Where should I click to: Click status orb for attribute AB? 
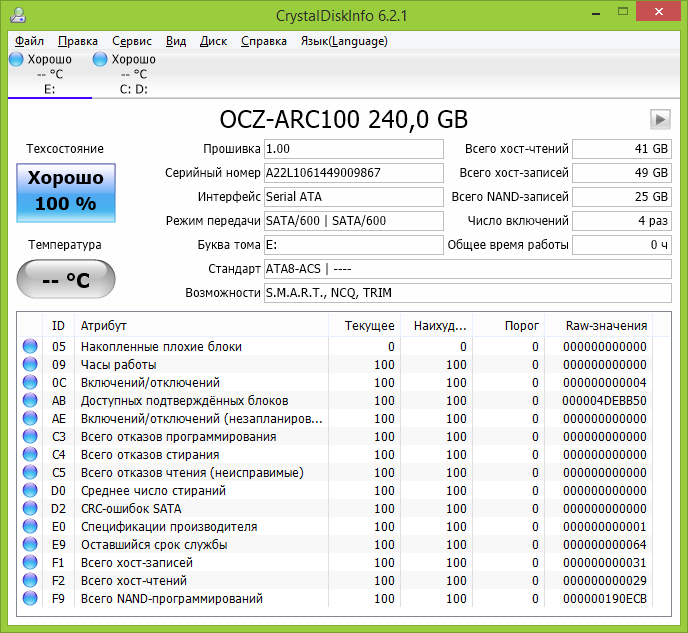pos(30,400)
